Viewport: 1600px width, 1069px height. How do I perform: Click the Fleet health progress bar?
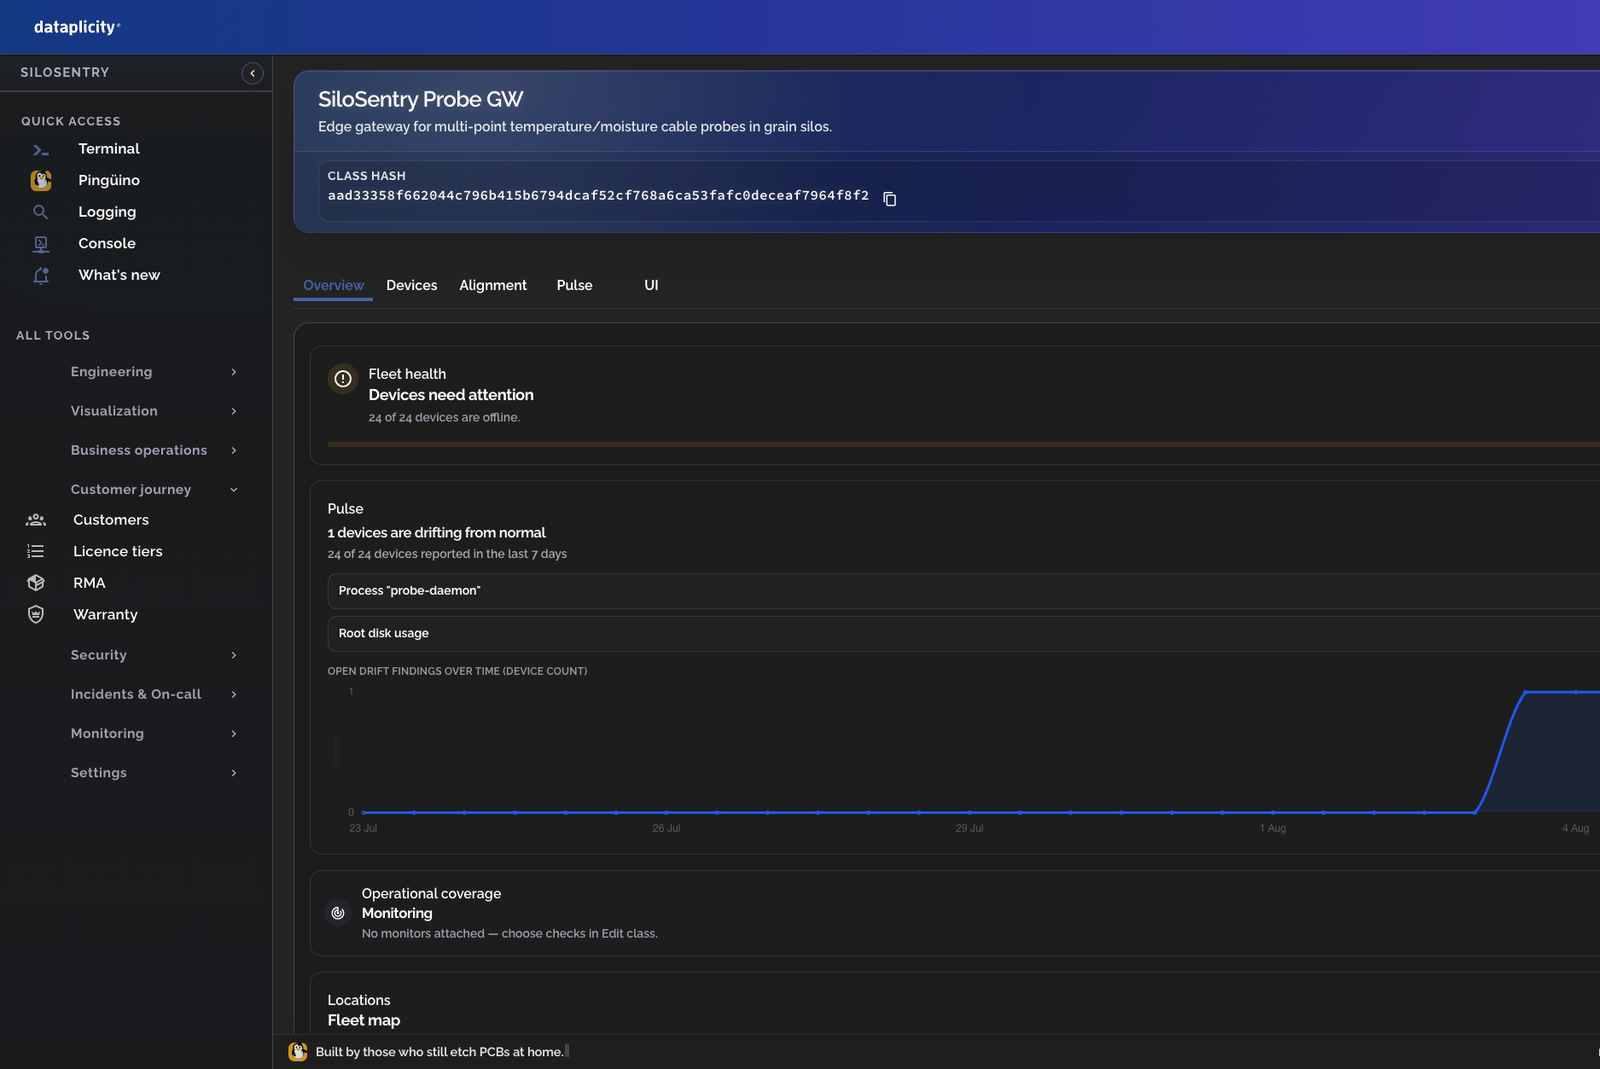coord(964,444)
